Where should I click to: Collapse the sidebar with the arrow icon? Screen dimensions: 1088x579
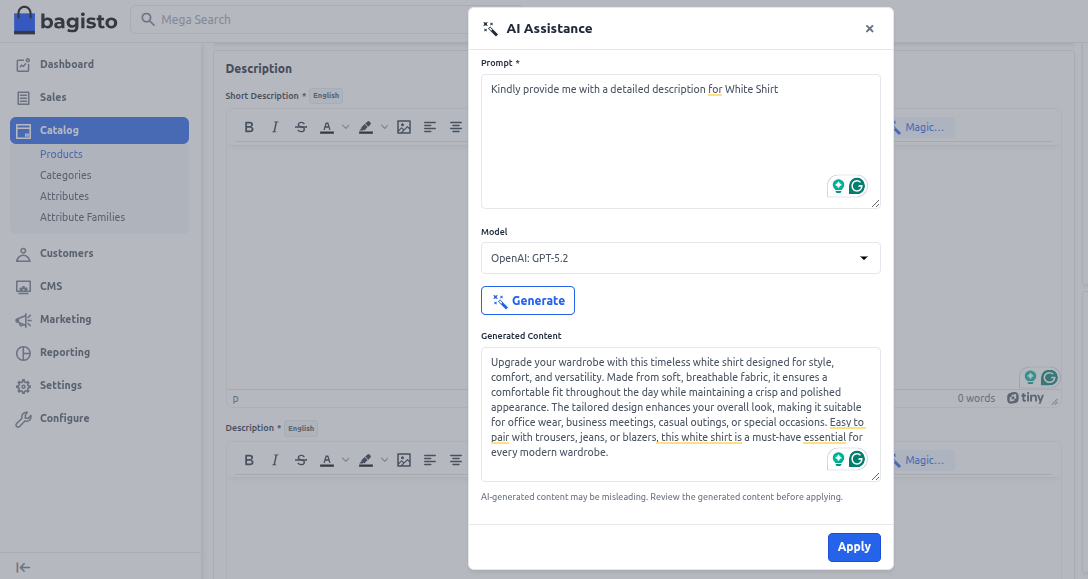23,567
